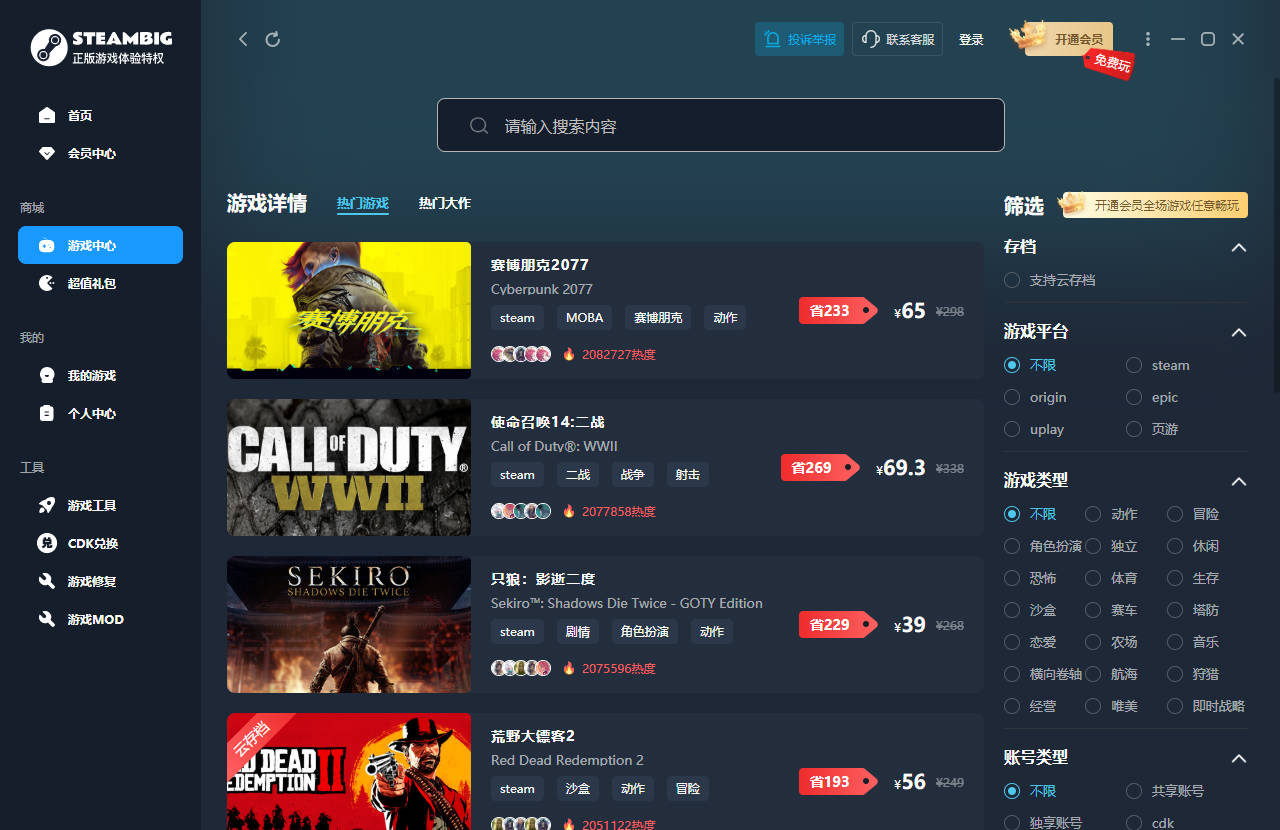Switch to 热门游戏 tab
This screenshot has width=1280, height=830.
tap(362, 204)
